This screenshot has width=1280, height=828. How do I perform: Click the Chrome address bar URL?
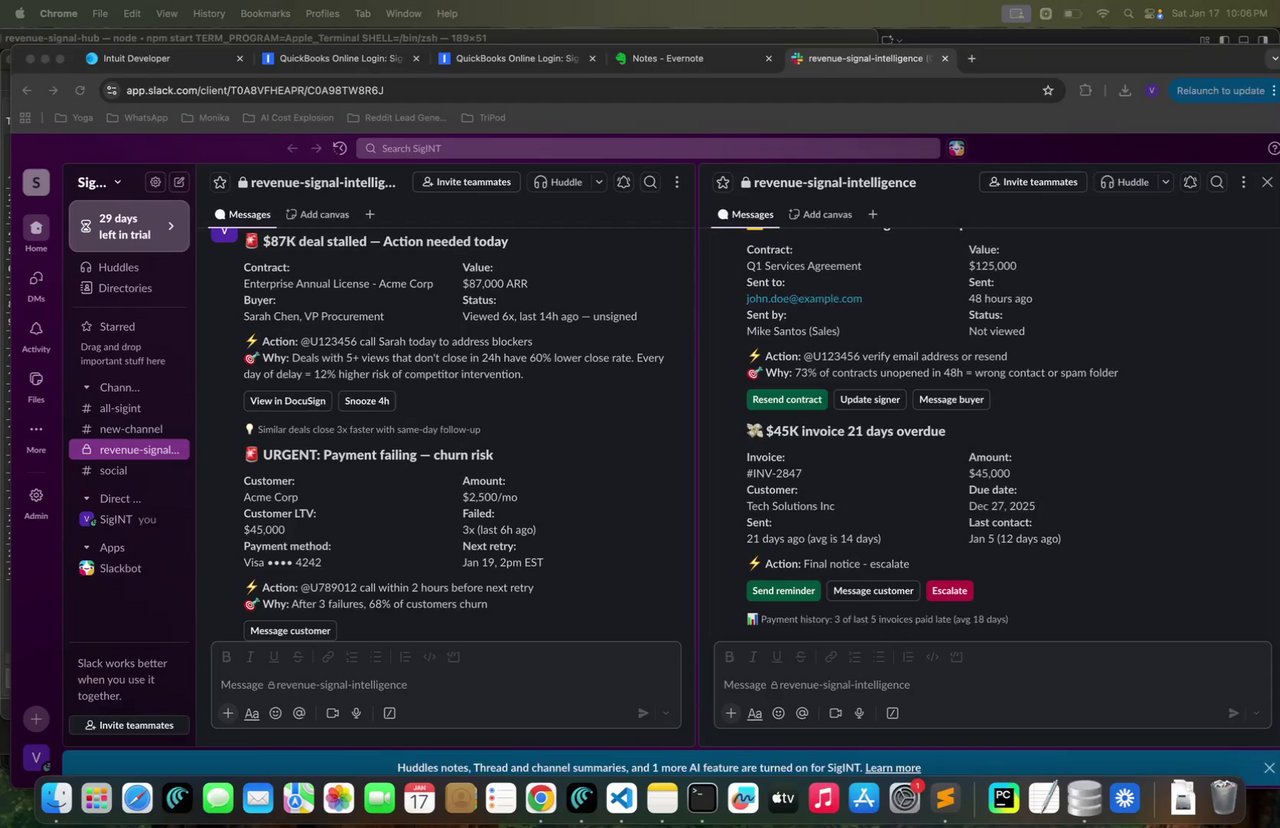[x=255, y=90]
